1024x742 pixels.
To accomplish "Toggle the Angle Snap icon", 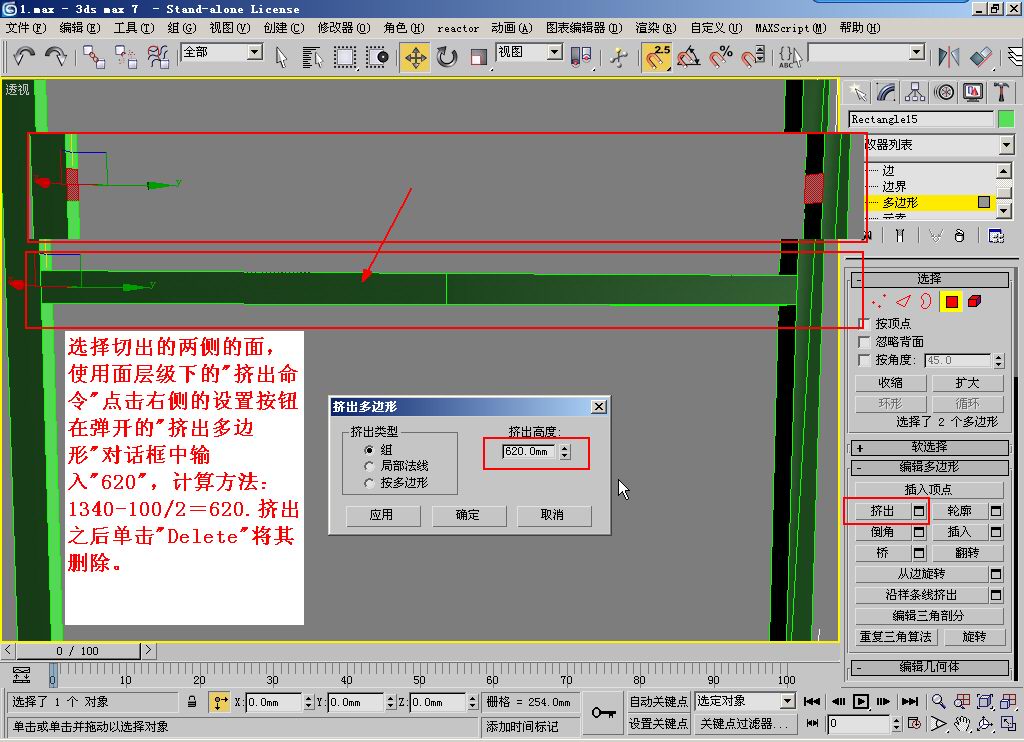I will pyautogui.click(x=688, y=57).
